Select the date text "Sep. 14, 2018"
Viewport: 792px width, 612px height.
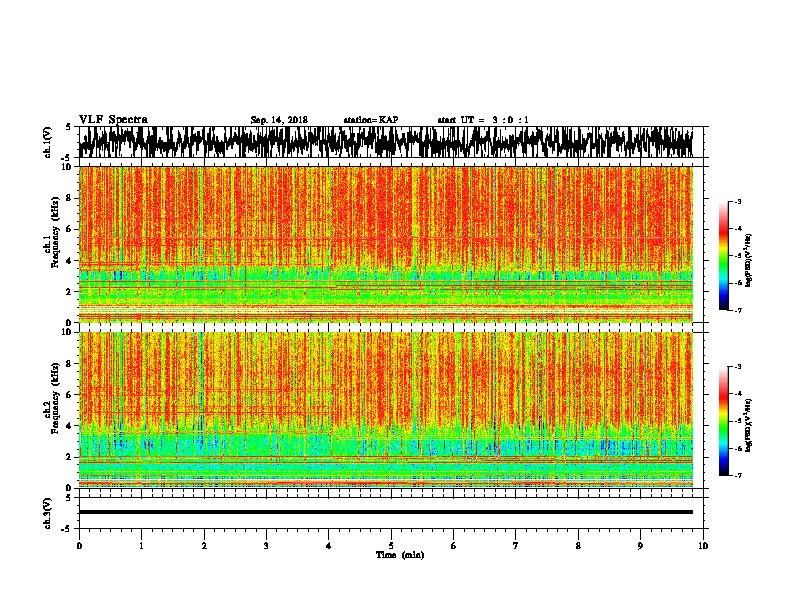tap(279, 120)
